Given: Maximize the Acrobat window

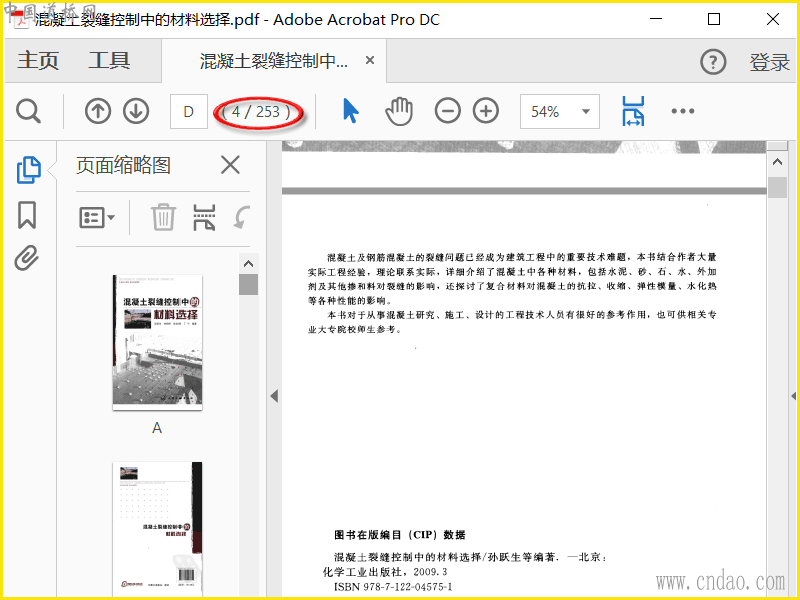Looking at the screenshot, I should pos(714,19).
